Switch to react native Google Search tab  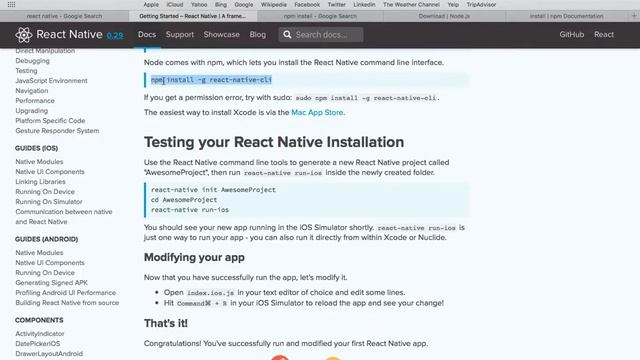[64, 16]
